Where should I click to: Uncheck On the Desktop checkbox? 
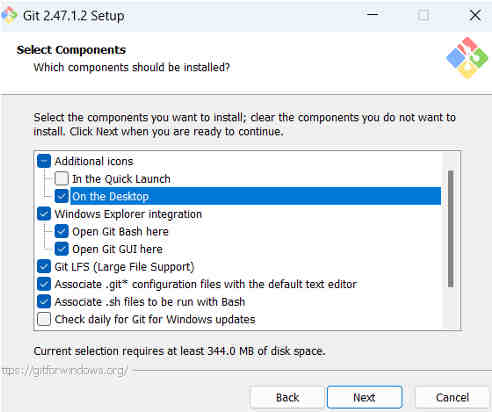pyautogui.click(x=62, y=196)
